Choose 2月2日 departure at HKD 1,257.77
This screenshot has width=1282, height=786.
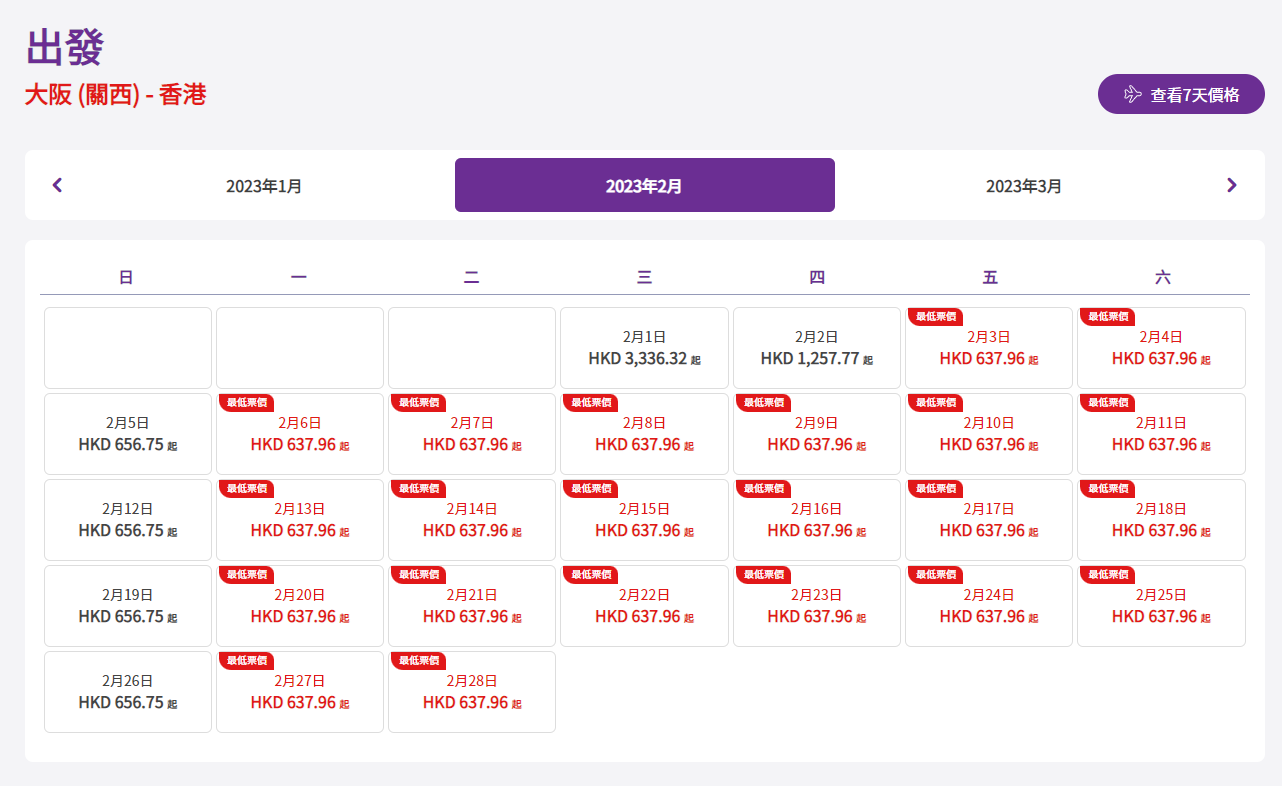816,348
